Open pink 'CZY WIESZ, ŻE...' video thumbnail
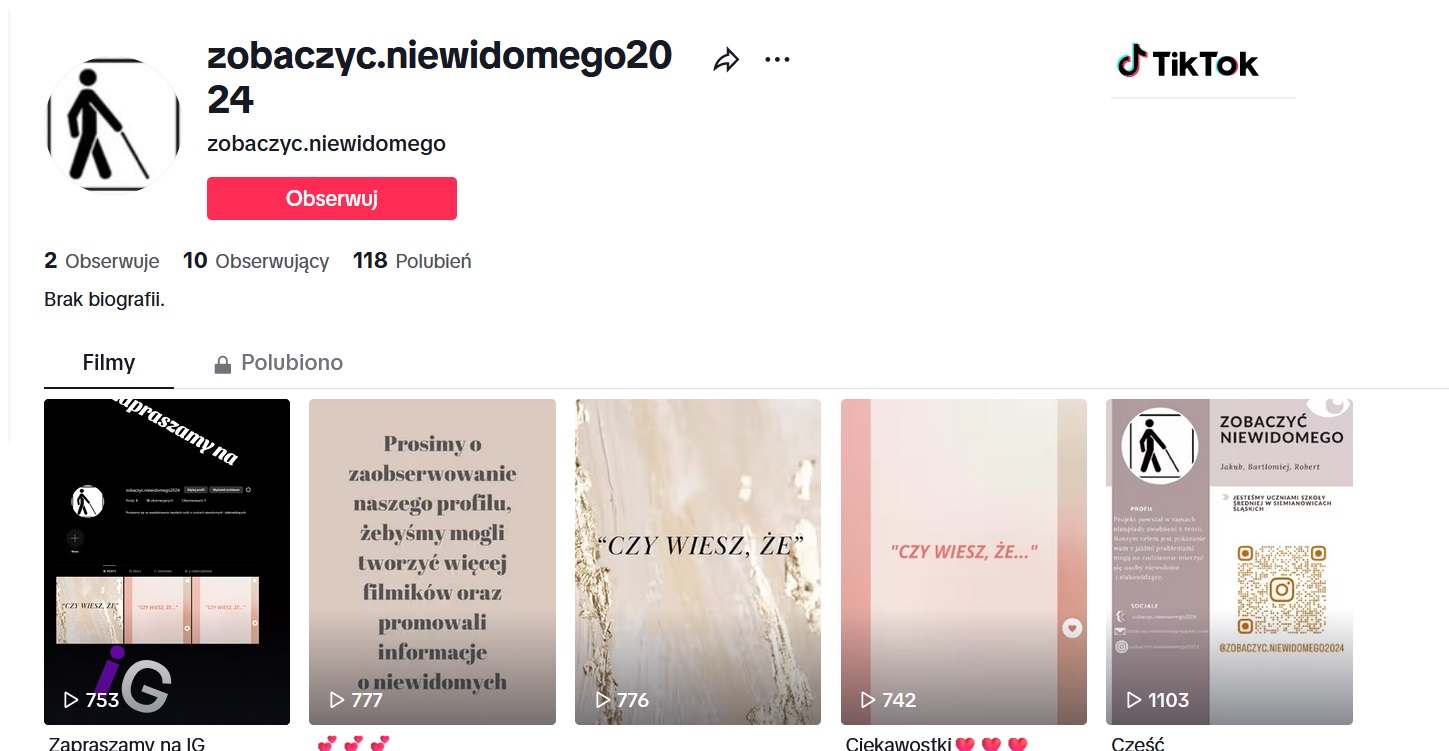Image resolution: width=1449 pixels, height=751 pixels. pyautogui.click(x=964, y=562)
